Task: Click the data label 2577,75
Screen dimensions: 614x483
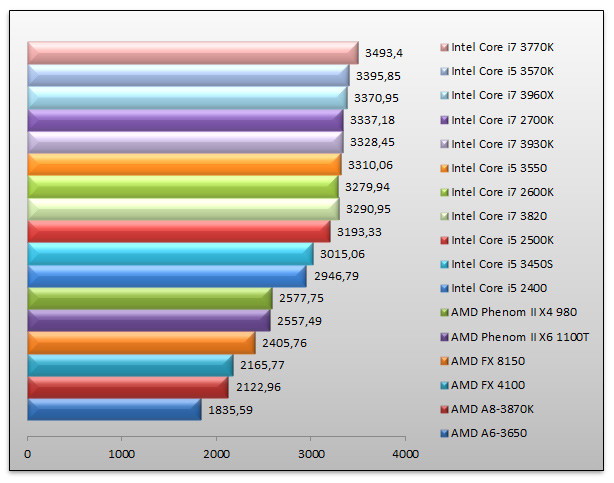Action: click(302, 298)
